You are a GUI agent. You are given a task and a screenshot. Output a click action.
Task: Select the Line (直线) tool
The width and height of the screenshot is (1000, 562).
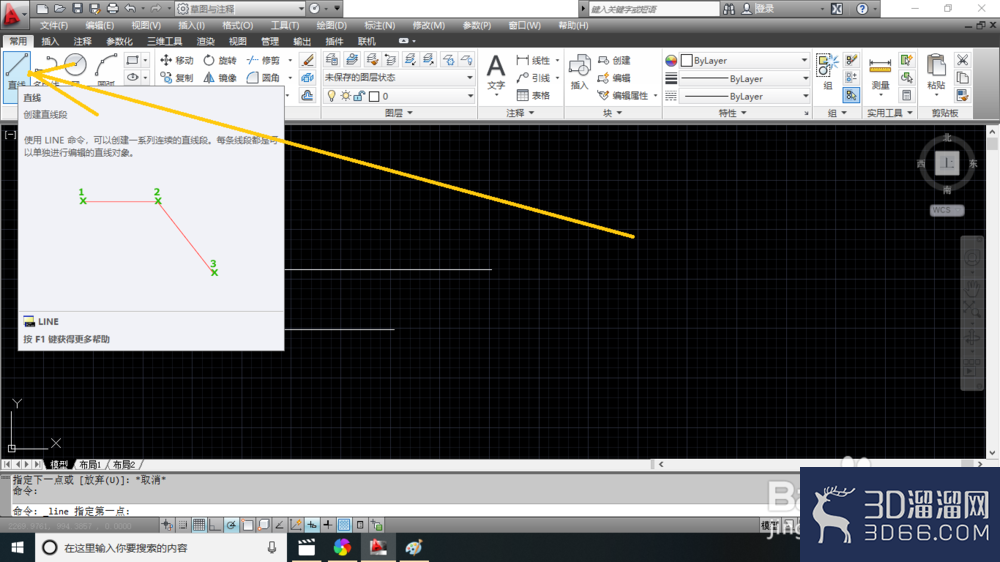17,70
